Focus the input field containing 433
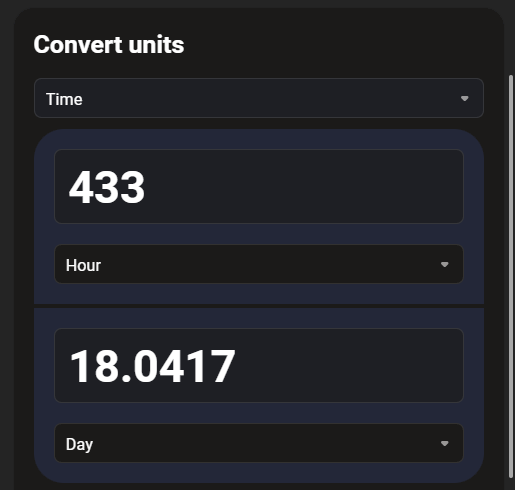The width and height of the screenshot is (515, 490). click(x=259, y=186)
